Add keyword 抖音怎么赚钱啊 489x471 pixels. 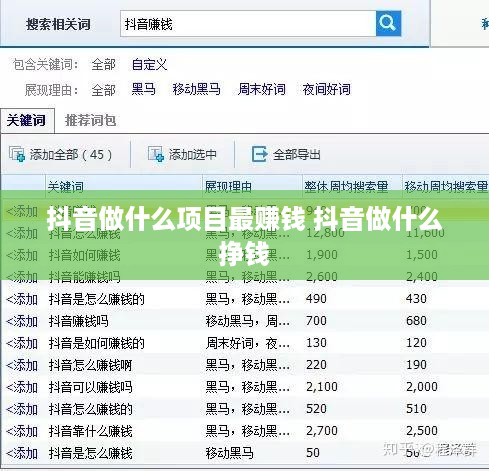pyautogui.click(x=22, y=365)
